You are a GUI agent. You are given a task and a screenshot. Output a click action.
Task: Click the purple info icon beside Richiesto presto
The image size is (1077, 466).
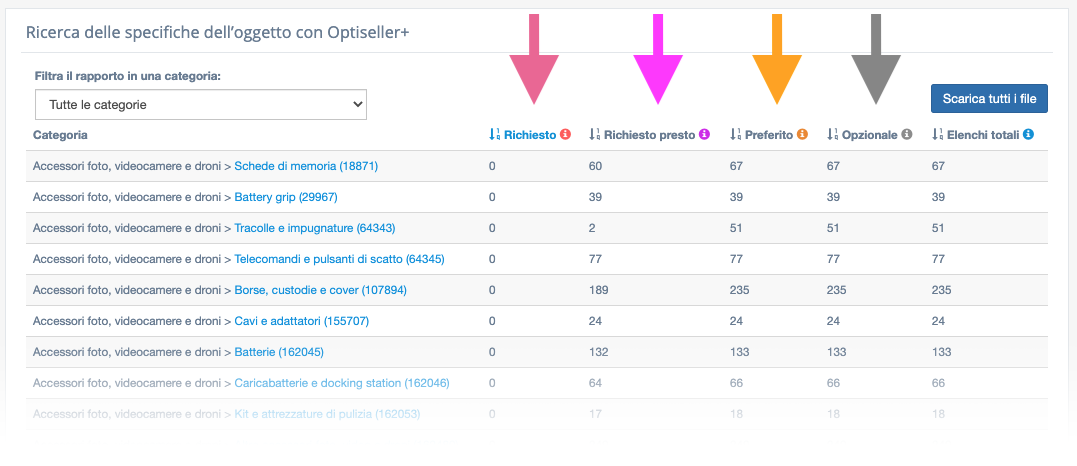704,135
